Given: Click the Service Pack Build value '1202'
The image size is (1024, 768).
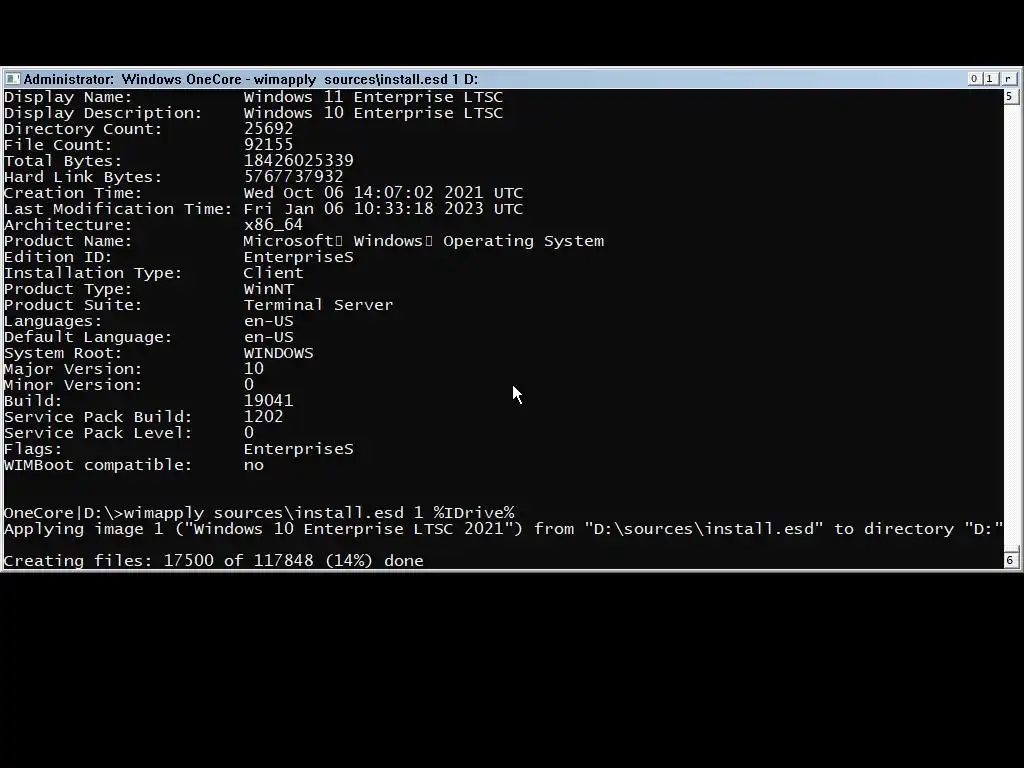Looking at the screenshot, I should [x=263, y=417].
